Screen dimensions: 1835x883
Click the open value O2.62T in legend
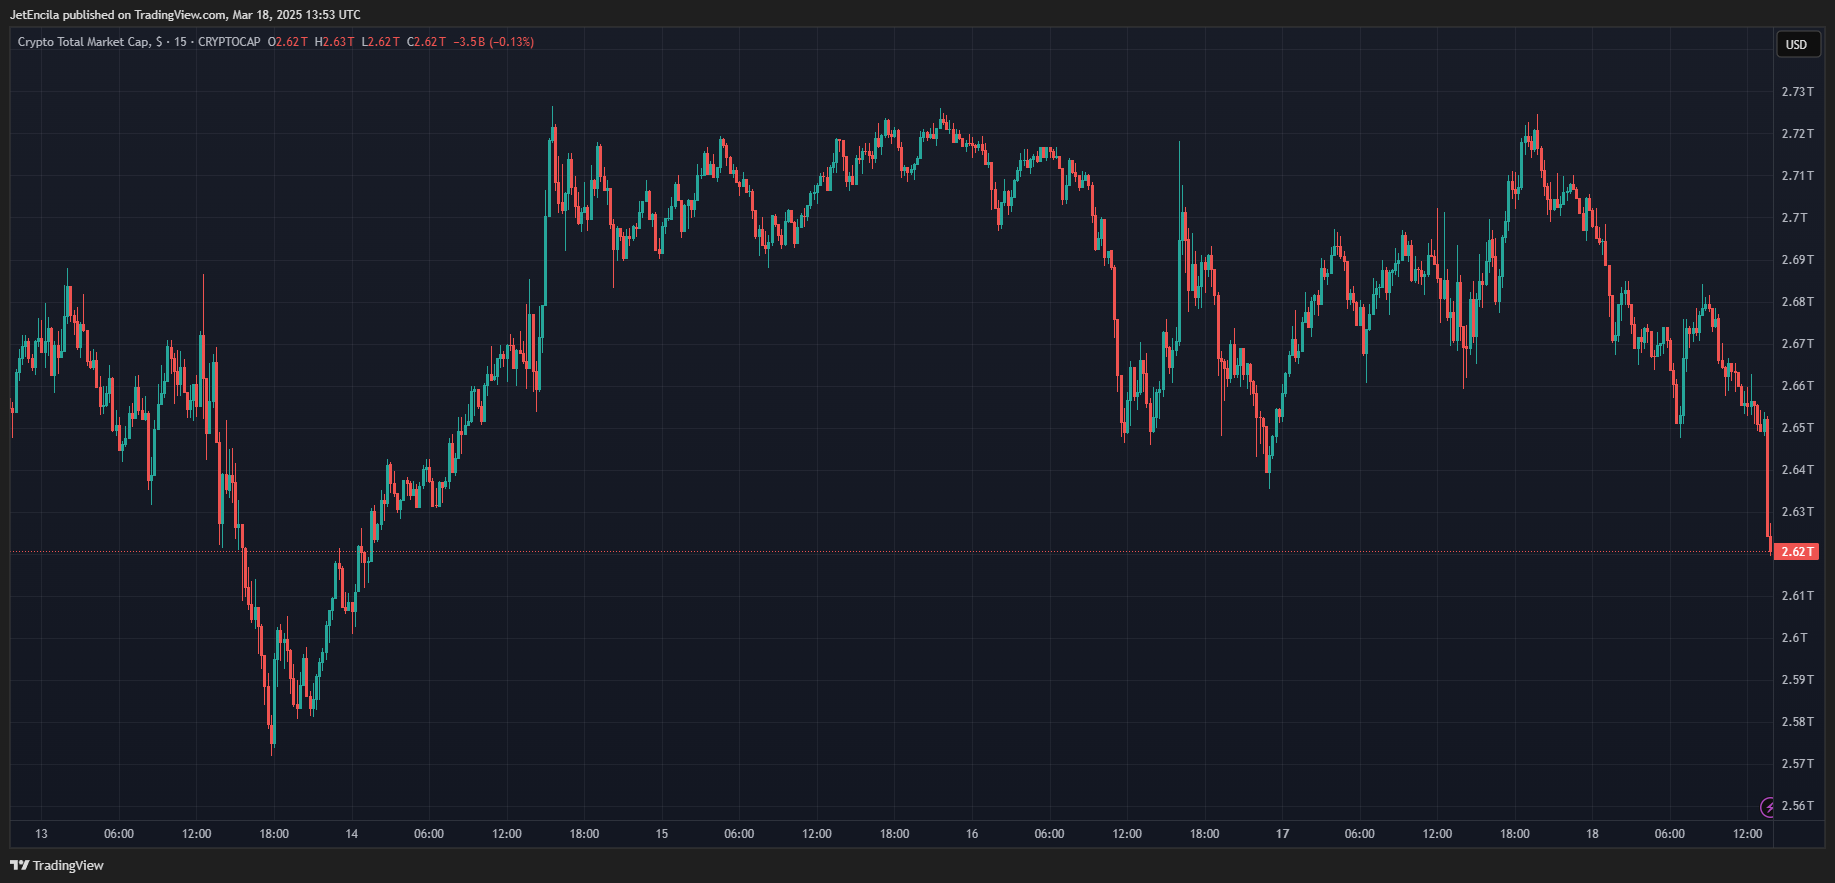pos(288,42)
